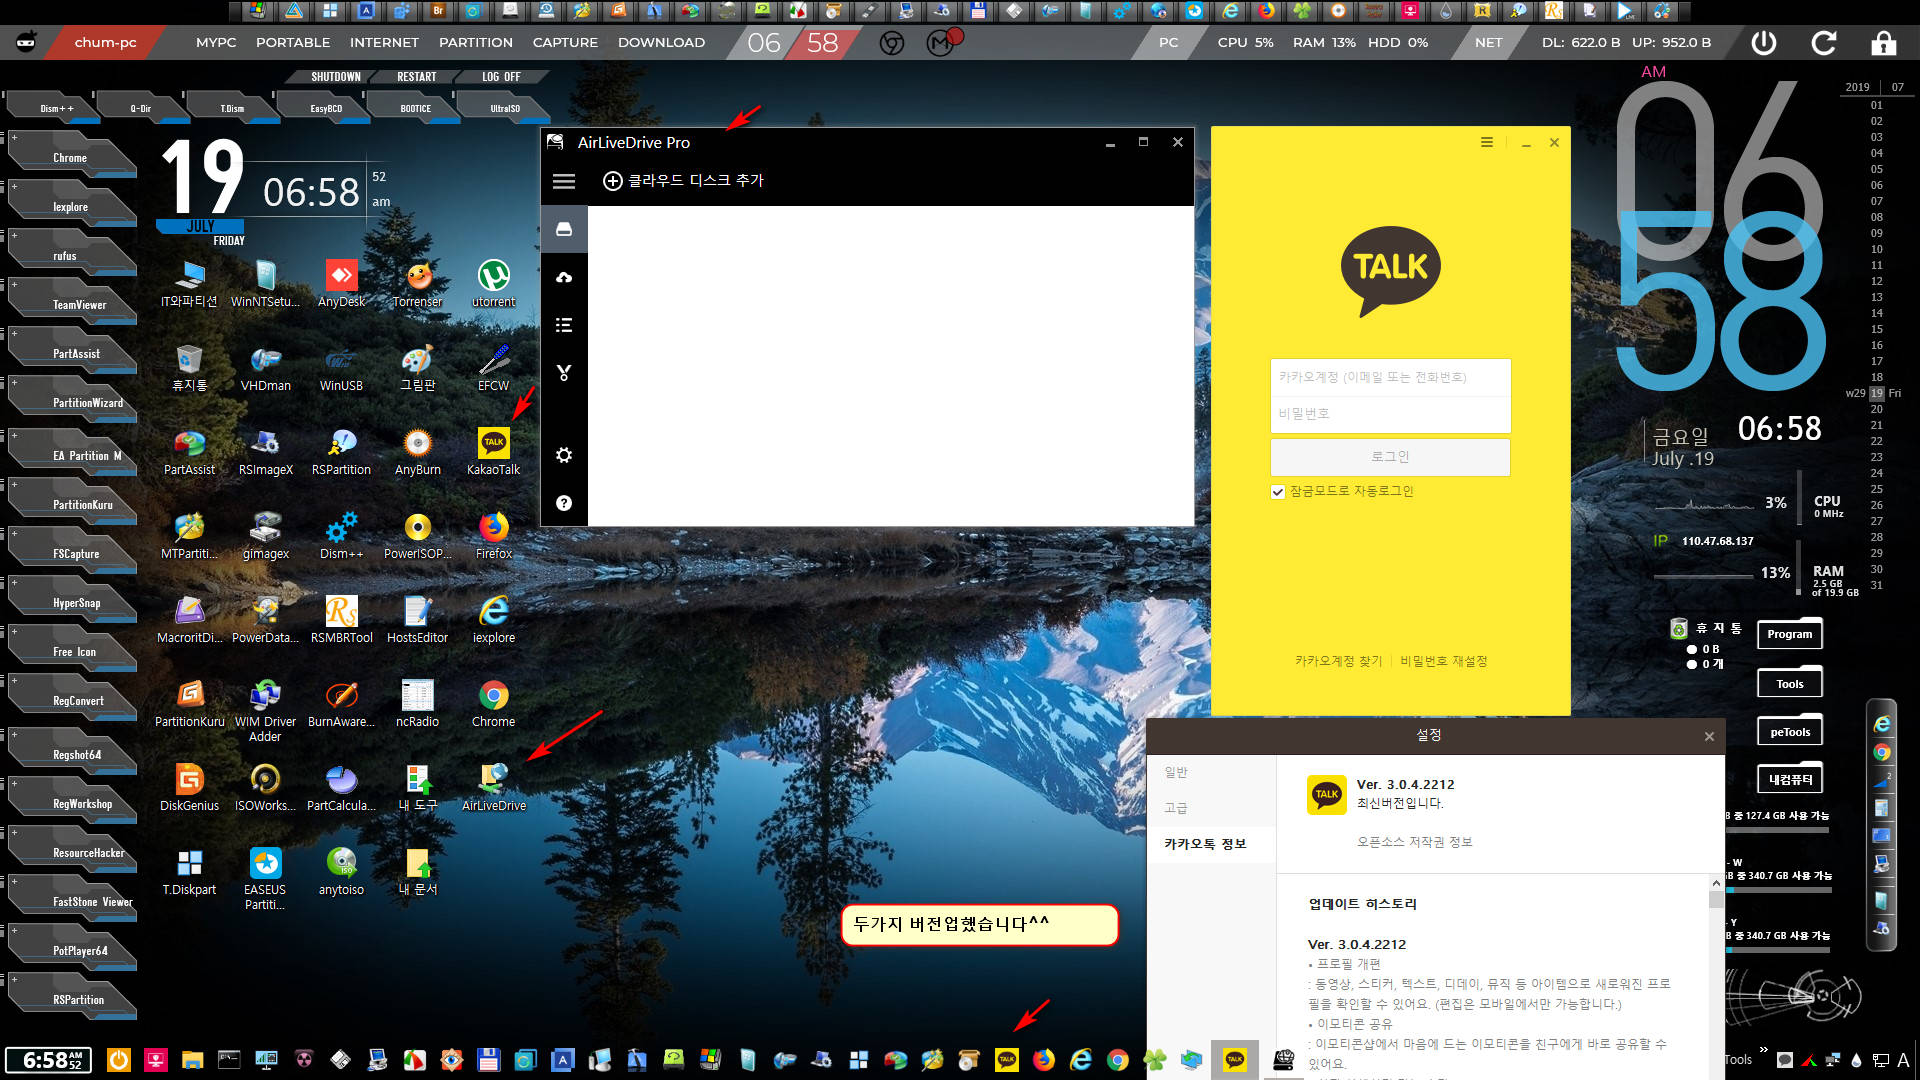
Task: Click orange power icon in bottom taskbar
Action: click(x=118, y=1060)
